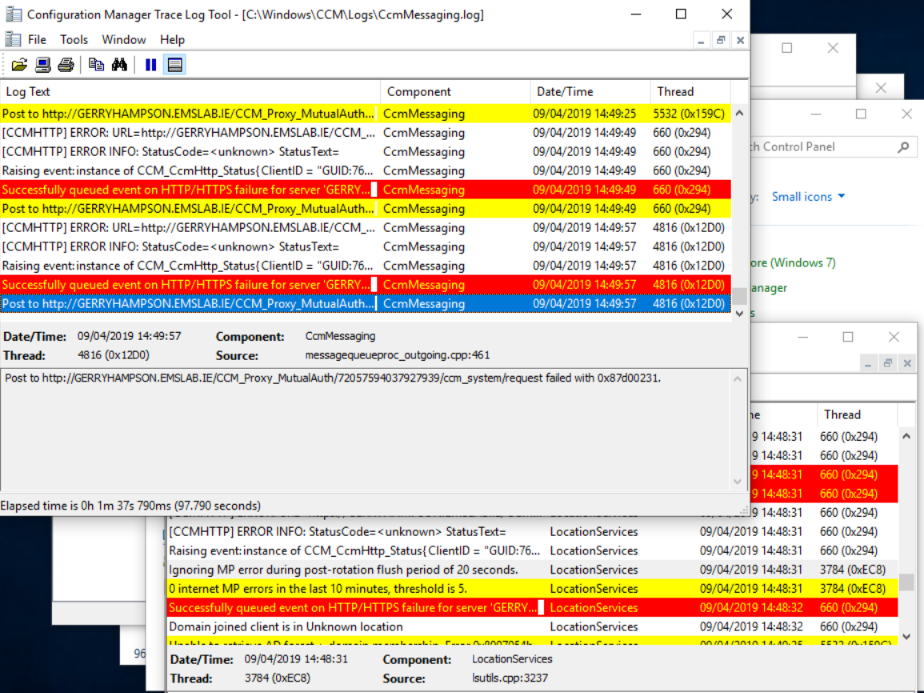924x693 pixels.
Task: Click the Copy to clipboard toolbar icon
Action: [x=96, y=65]
